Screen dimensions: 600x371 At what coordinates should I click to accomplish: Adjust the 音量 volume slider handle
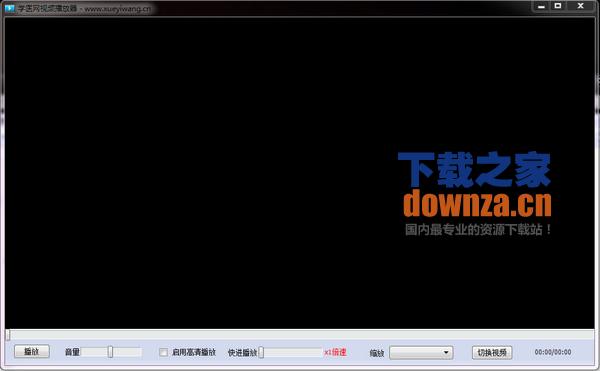click(110, 352)
